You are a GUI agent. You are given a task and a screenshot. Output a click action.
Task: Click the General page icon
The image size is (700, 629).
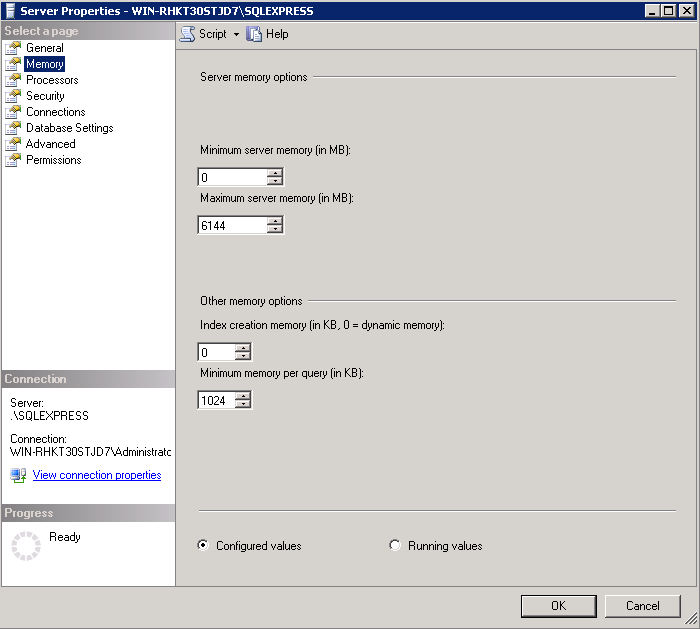(x=13, y=48)
